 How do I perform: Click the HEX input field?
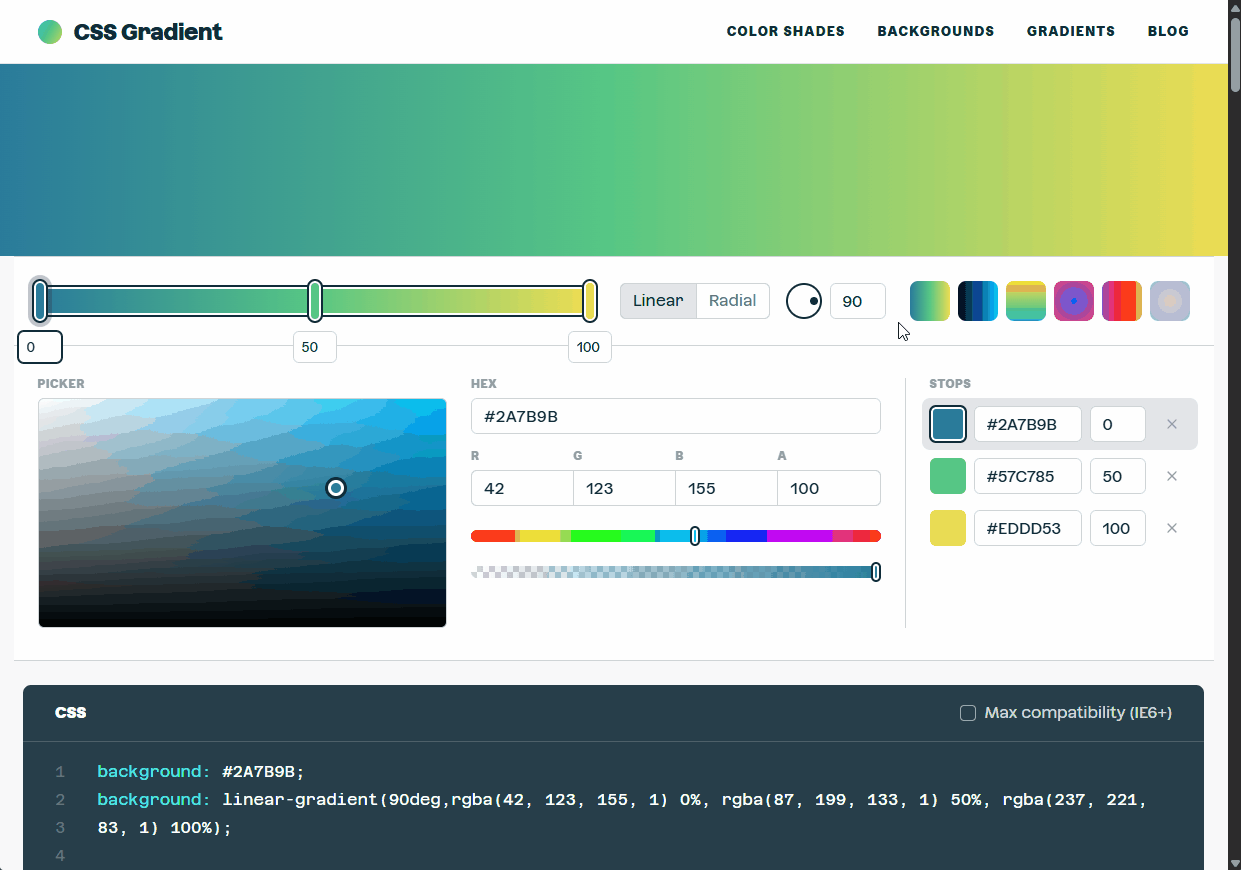675,416
